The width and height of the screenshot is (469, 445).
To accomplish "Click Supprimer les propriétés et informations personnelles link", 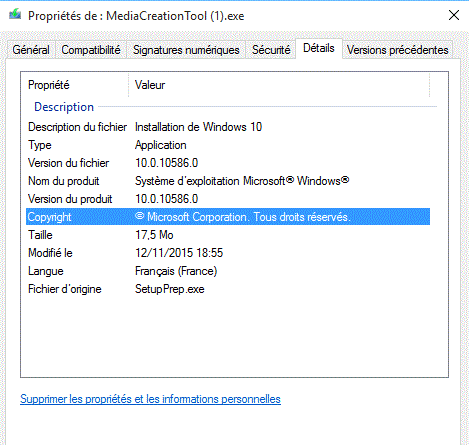I will 150,399.
